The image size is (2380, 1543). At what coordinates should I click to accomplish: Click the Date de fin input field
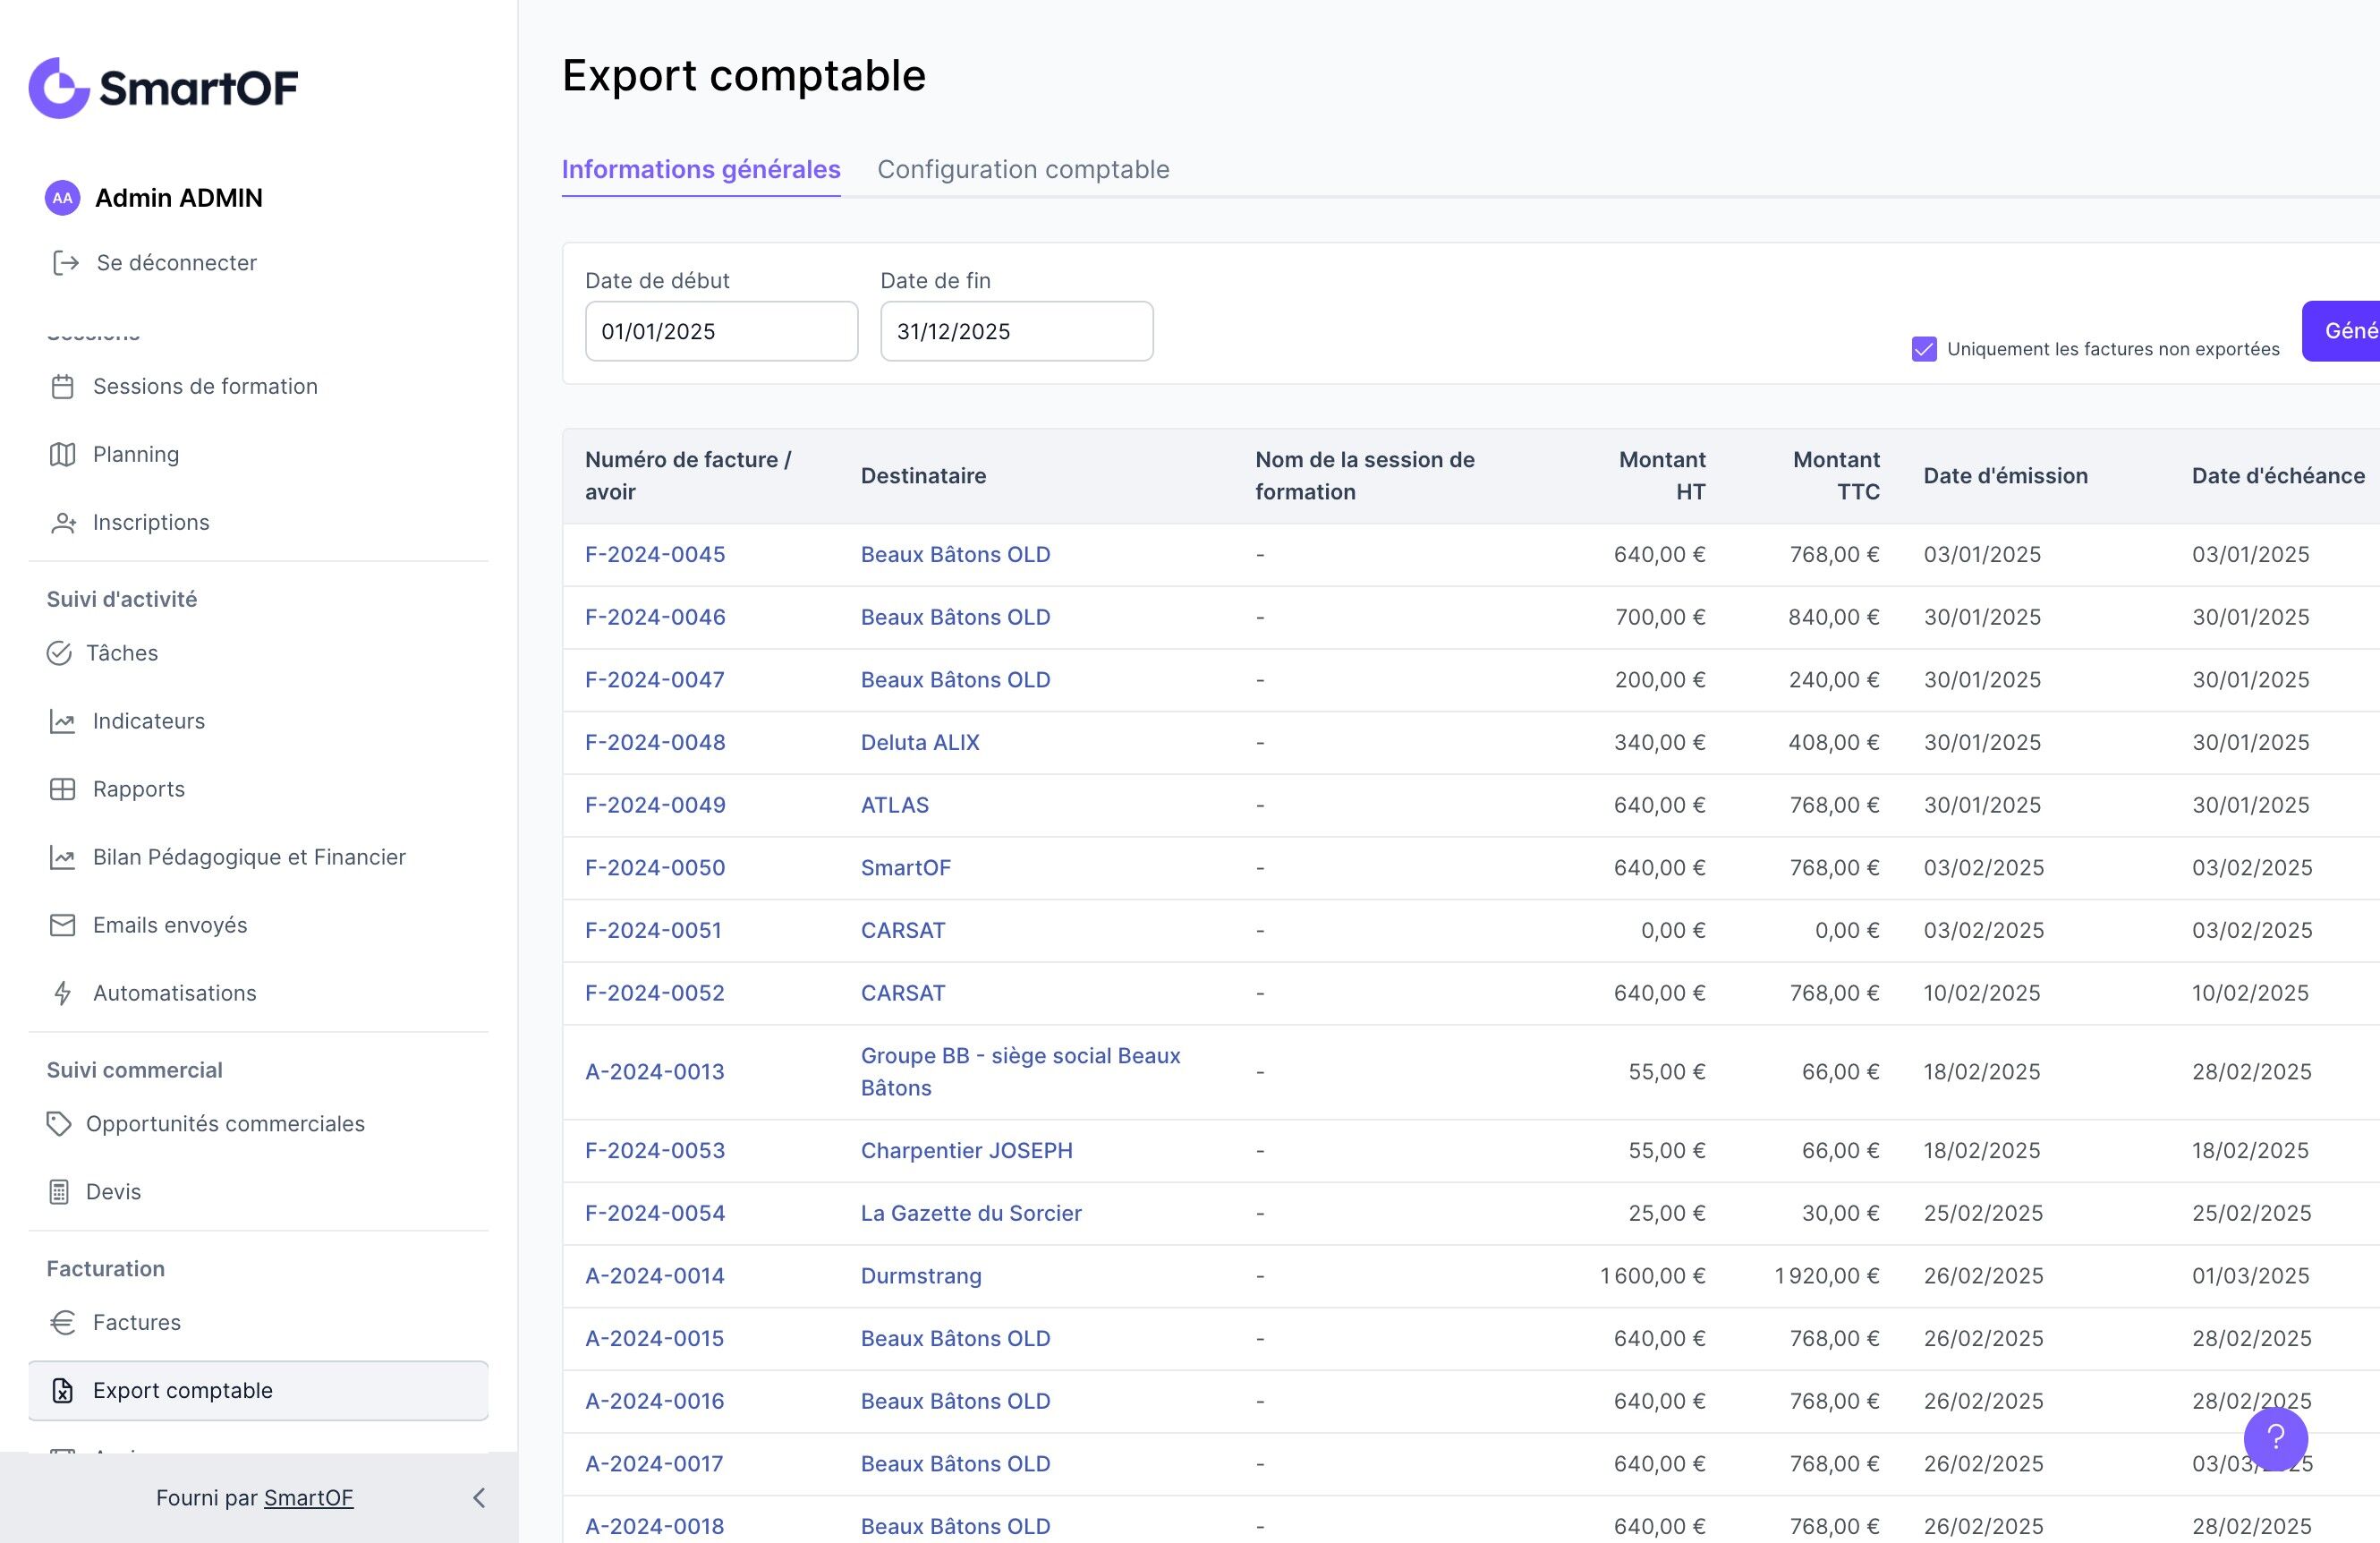[1016, 331]
